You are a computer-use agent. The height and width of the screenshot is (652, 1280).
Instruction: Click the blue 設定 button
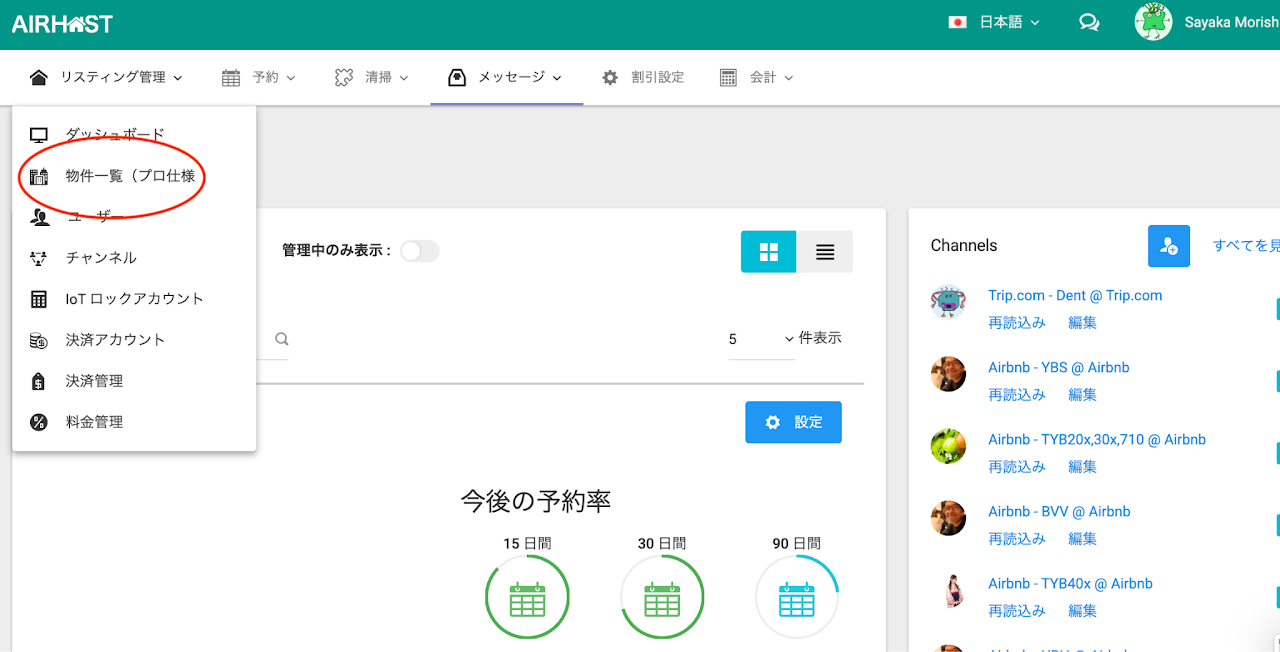click(x=793, y=422)
